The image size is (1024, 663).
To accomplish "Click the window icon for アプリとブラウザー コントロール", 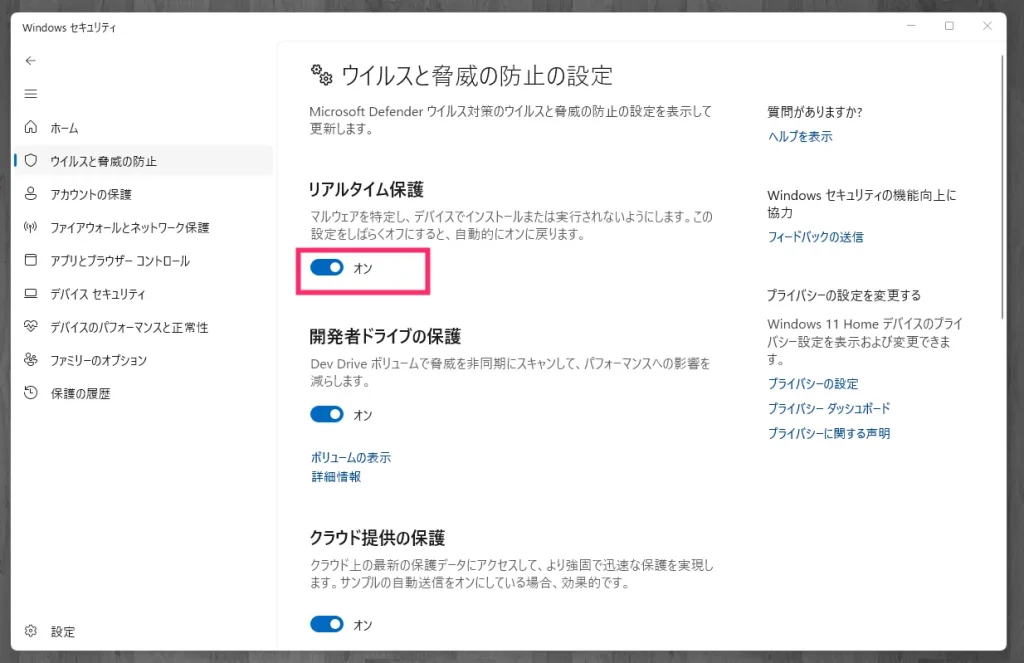I will click(x=31, y=260).
